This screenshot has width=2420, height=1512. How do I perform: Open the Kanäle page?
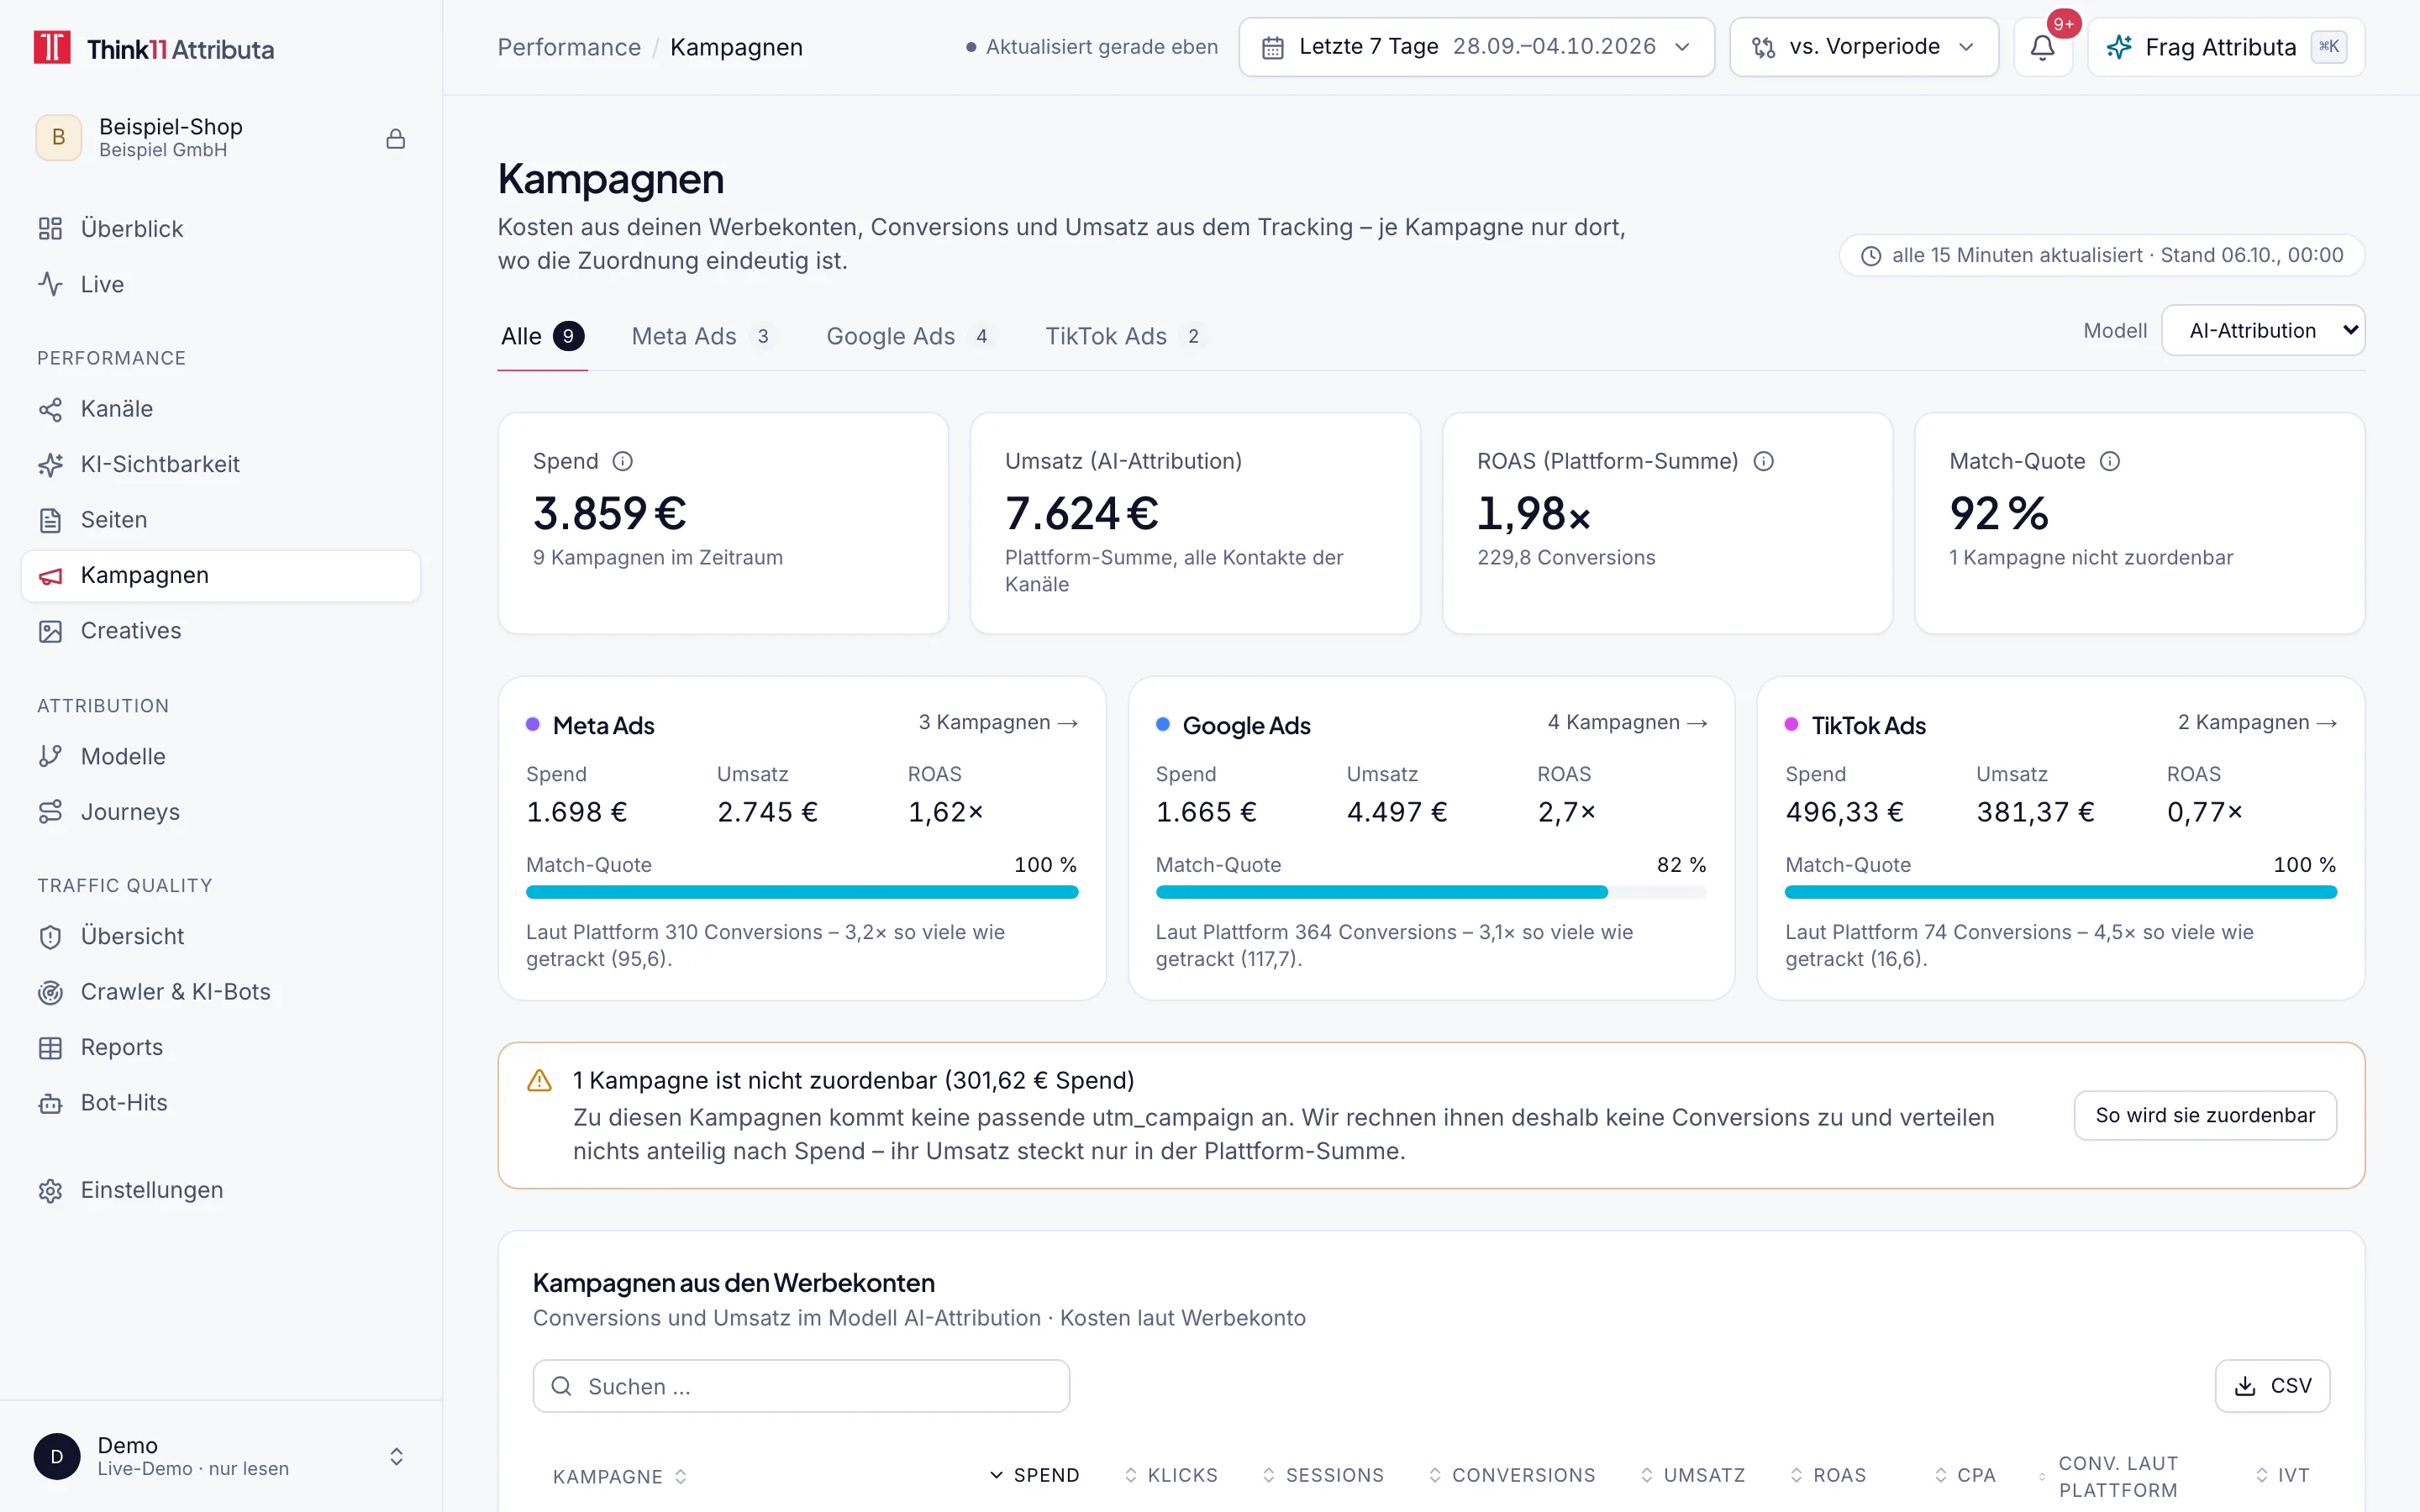(220, 409)
